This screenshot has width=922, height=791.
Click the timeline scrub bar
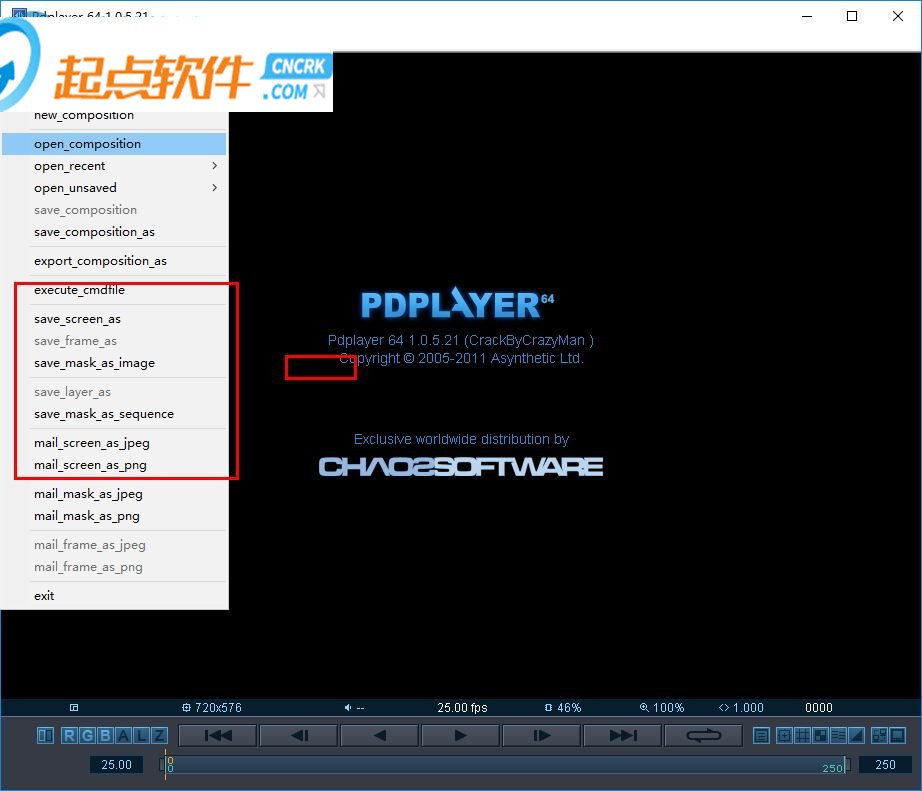(505, 765)
